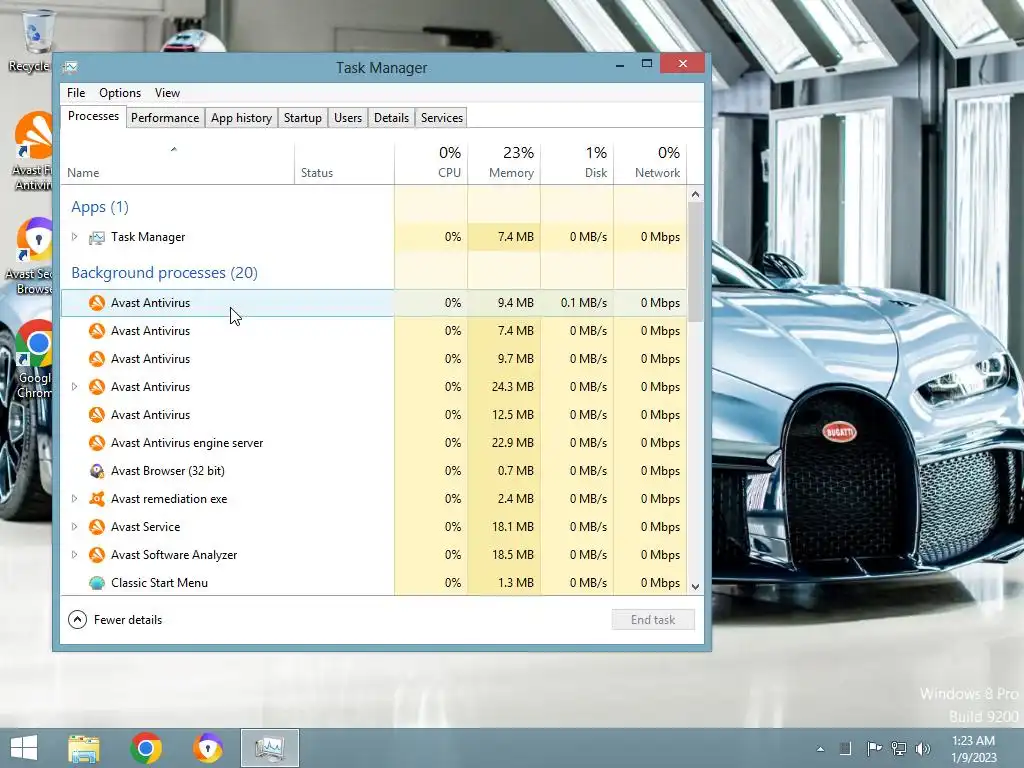Viewport: 1024px width, 768px height.
Task: Sort by the Status column header
Action: point(344,163)
